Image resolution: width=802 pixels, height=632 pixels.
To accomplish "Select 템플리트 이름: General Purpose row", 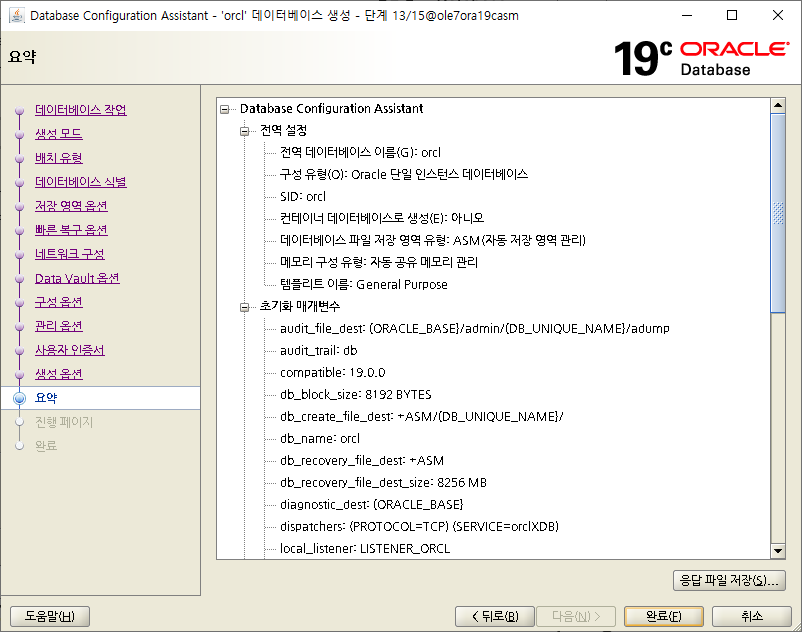I will click(x=364, y=284).
